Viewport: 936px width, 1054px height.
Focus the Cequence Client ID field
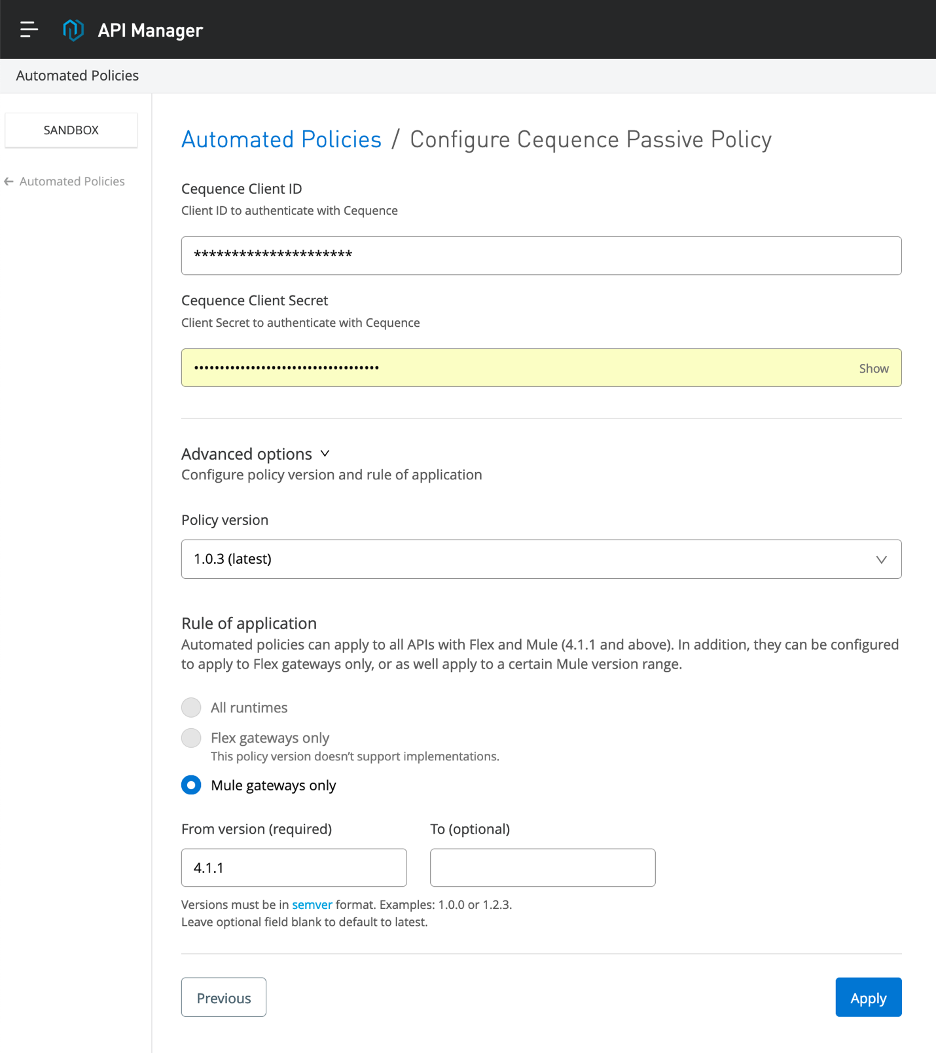pos(541,255)
